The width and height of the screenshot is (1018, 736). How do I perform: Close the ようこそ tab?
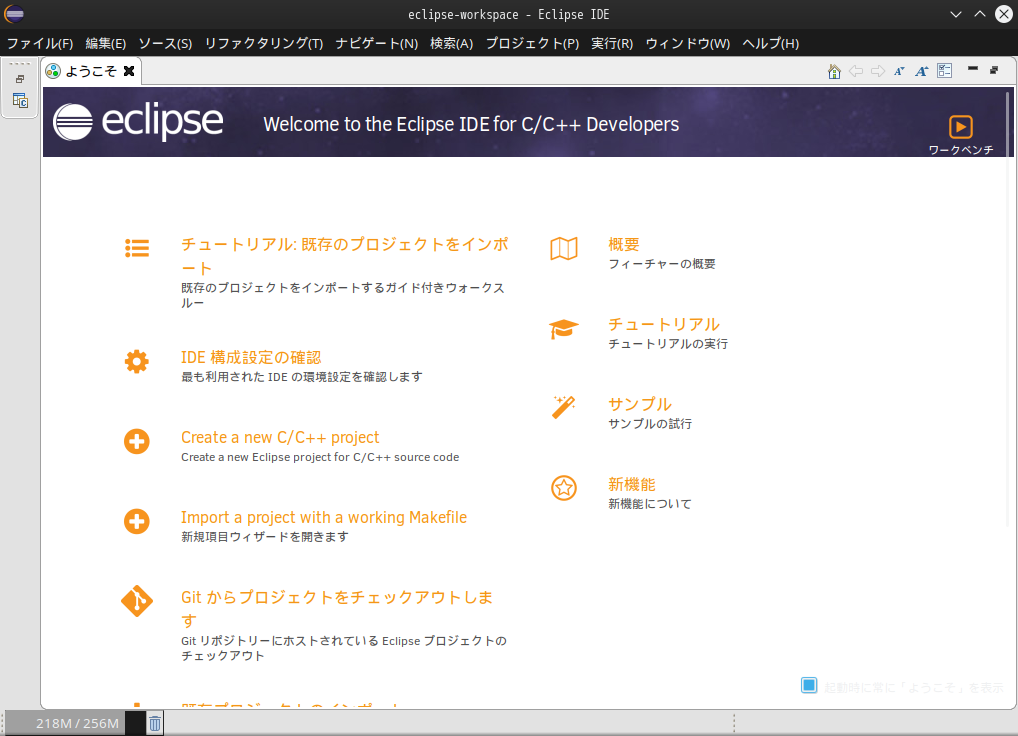pos(129,71)
